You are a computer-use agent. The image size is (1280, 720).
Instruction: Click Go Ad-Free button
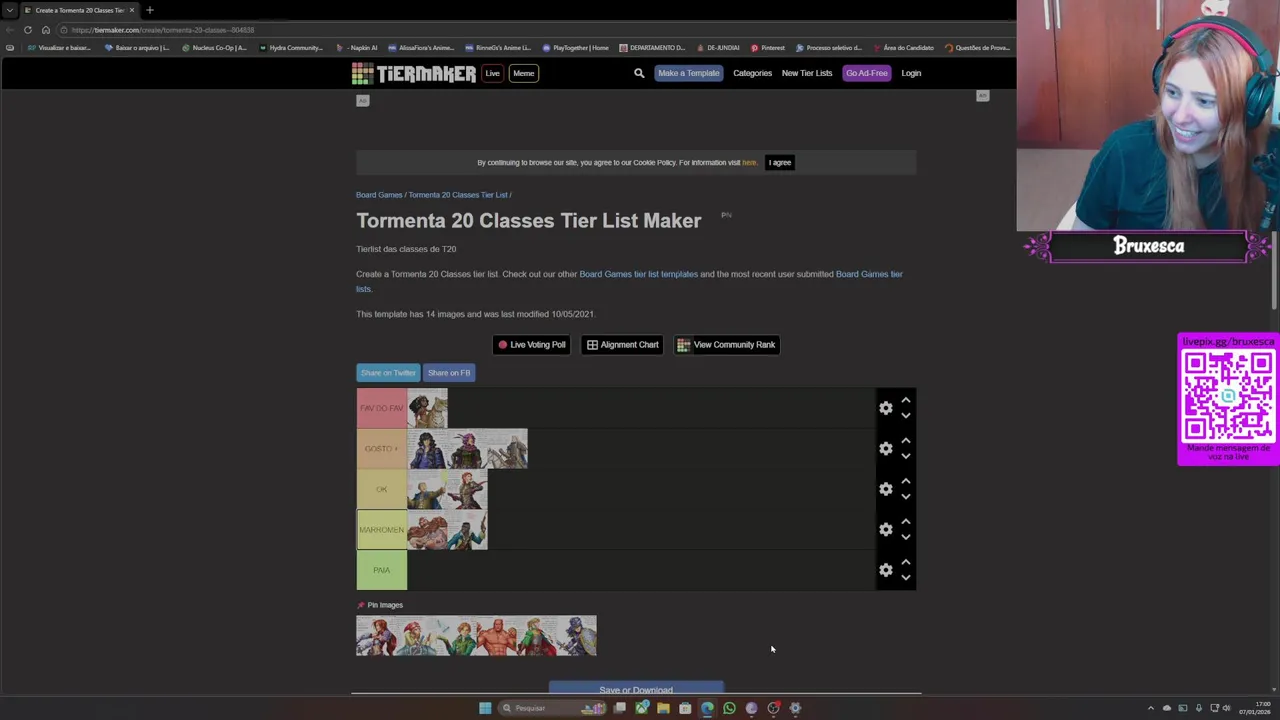pyautogui.click(x=866, y=73)
